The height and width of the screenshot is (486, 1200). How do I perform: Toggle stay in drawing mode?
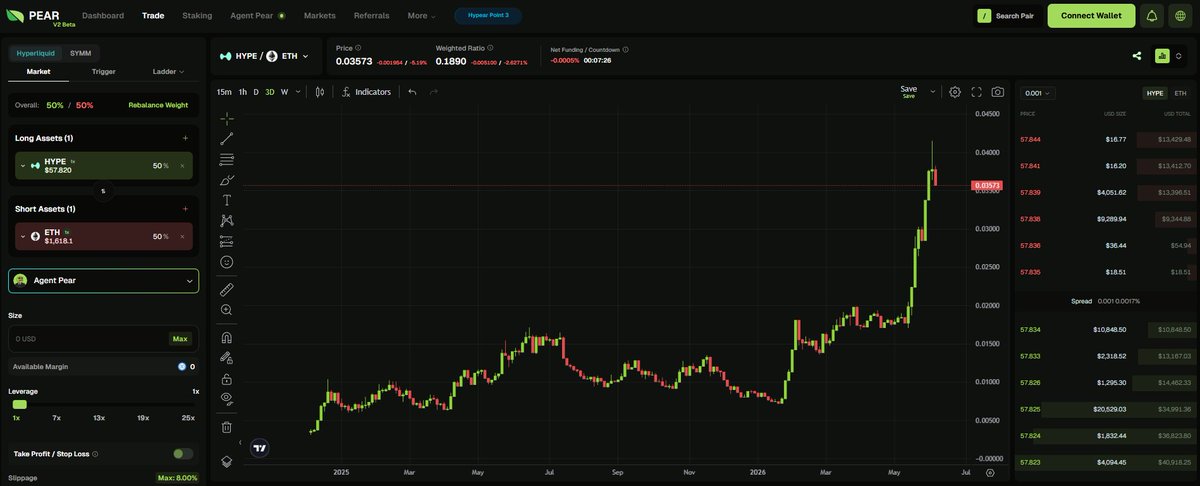coord(227,357)
